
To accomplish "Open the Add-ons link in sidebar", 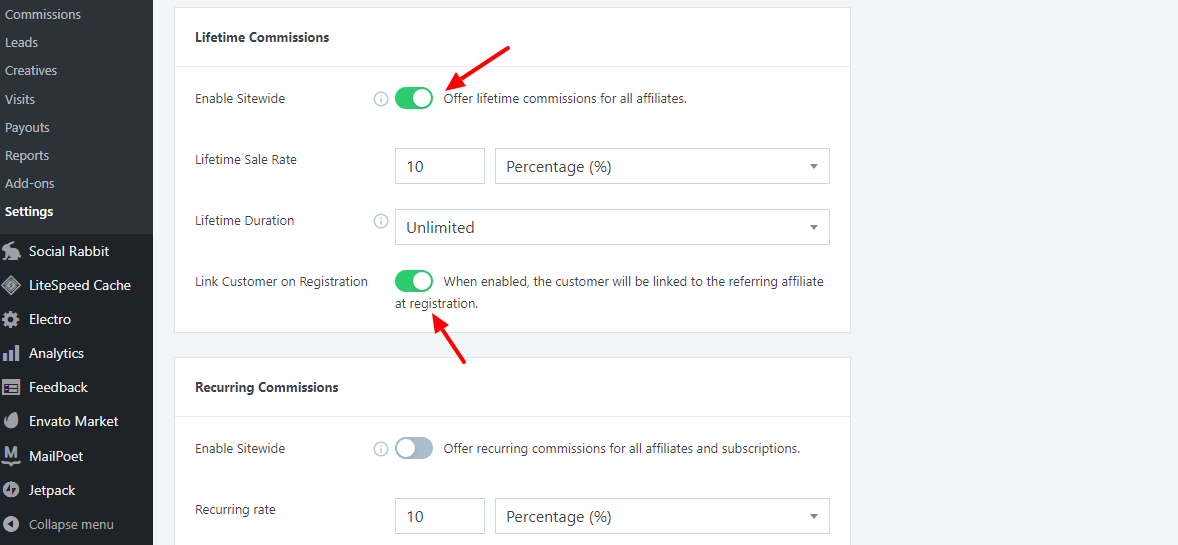I will (30, 184).
